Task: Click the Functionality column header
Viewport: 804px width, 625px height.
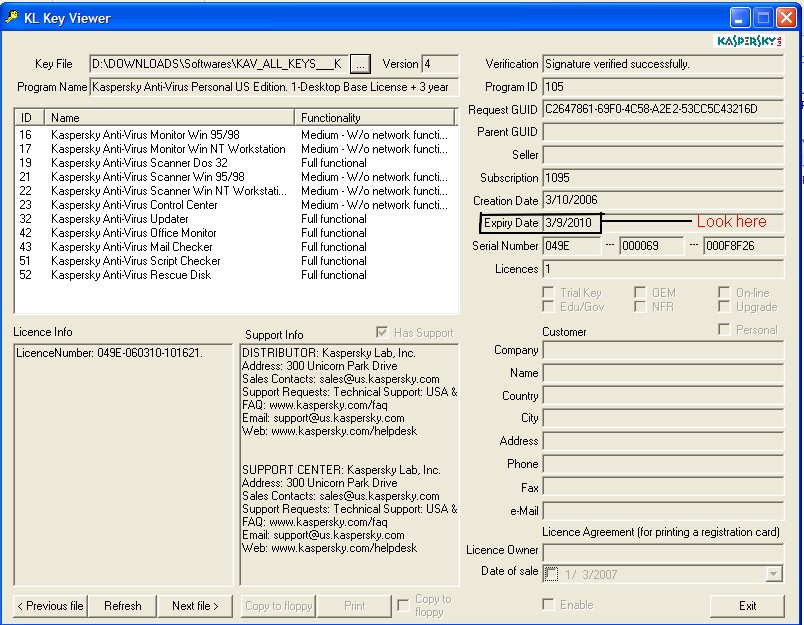Action: coord(374,117)
